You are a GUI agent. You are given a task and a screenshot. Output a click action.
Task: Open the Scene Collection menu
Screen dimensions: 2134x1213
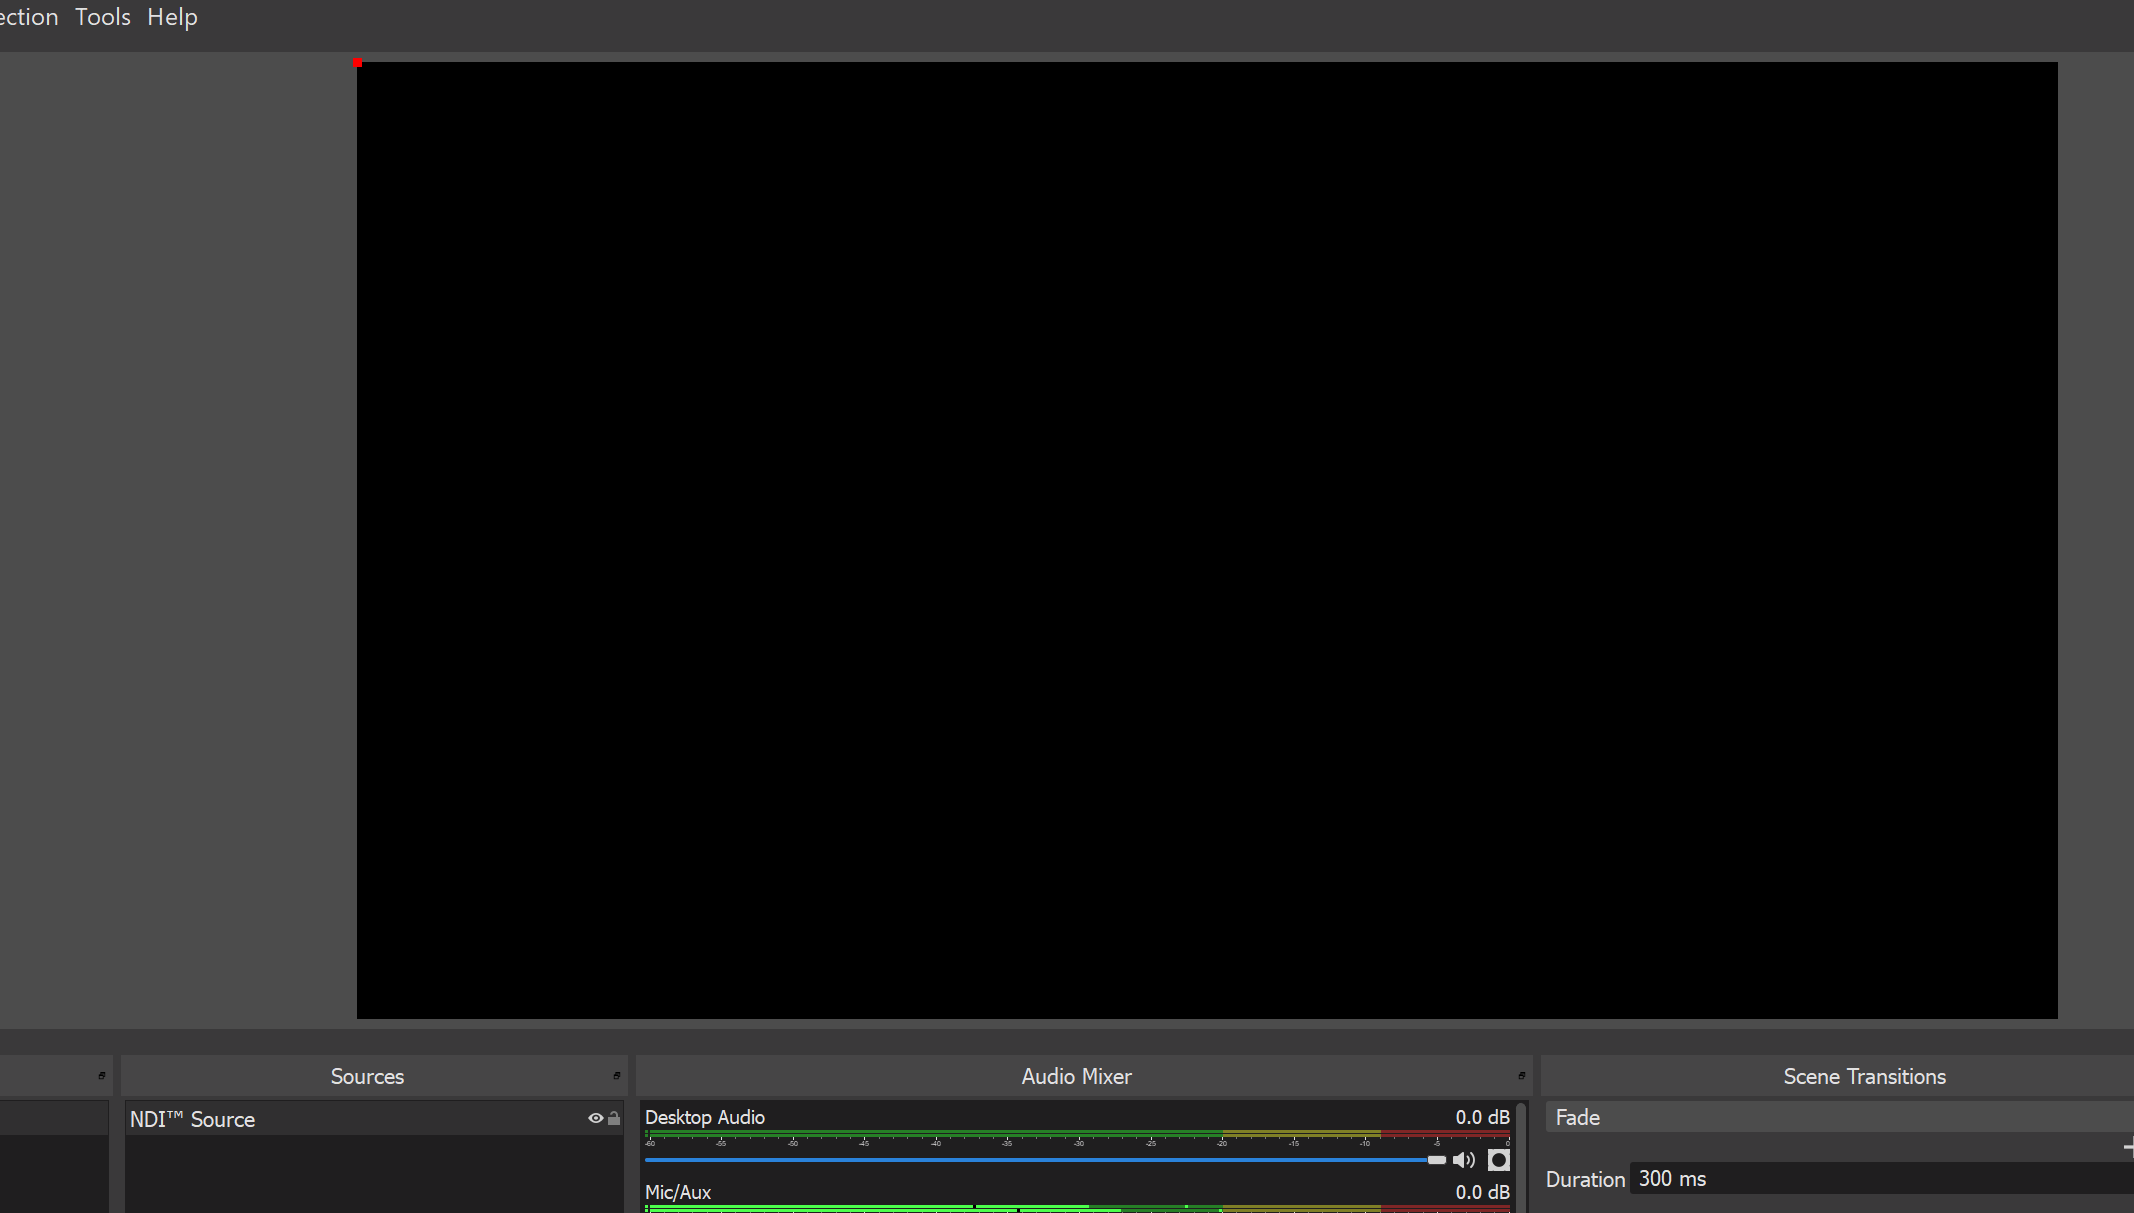[27, 17]
